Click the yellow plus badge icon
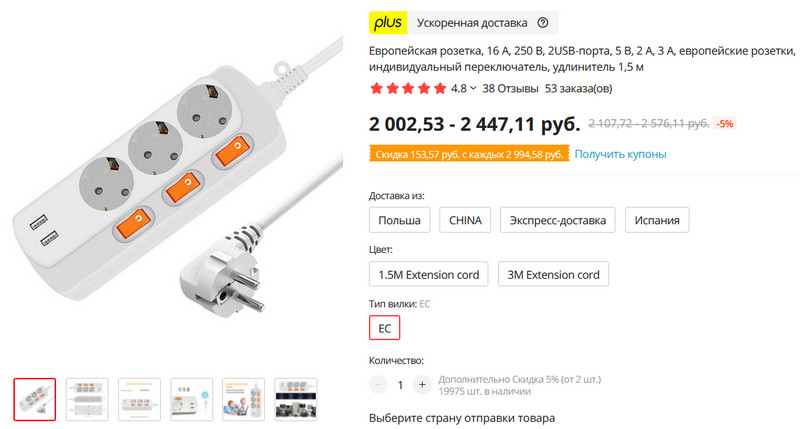 (x=388, y=22)
